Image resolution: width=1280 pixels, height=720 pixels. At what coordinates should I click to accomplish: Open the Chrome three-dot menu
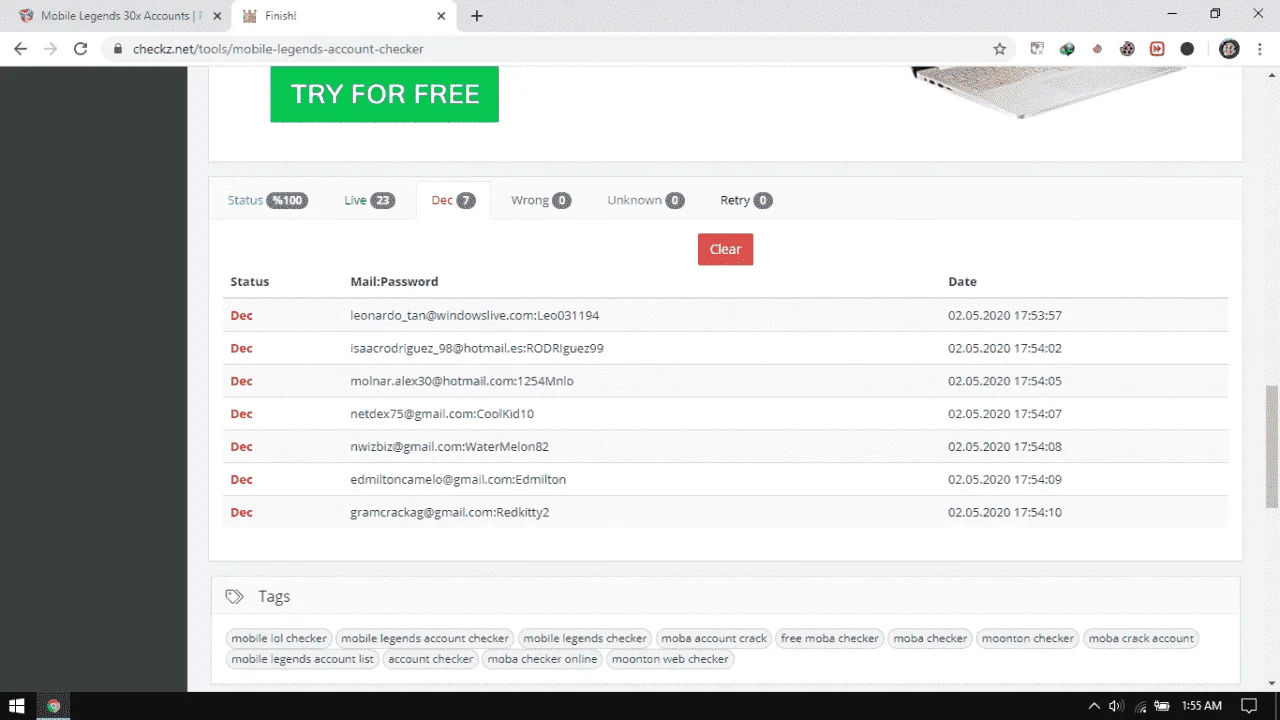click(x=1259, y=49)
